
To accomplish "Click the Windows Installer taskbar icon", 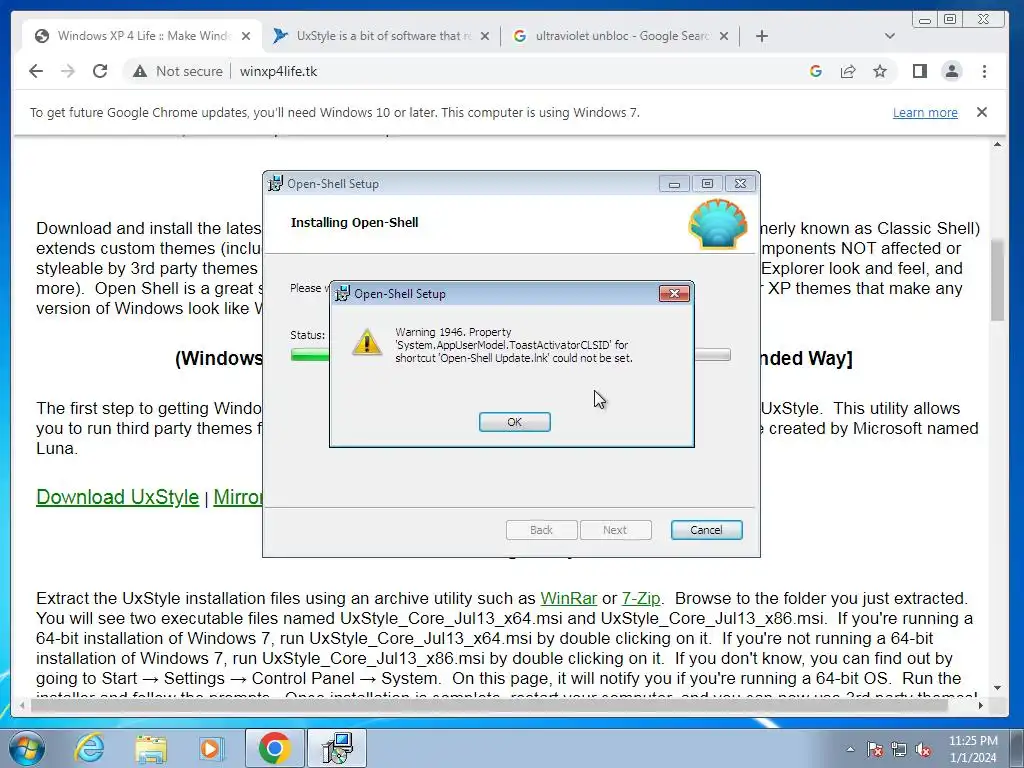I will (338, 748).
